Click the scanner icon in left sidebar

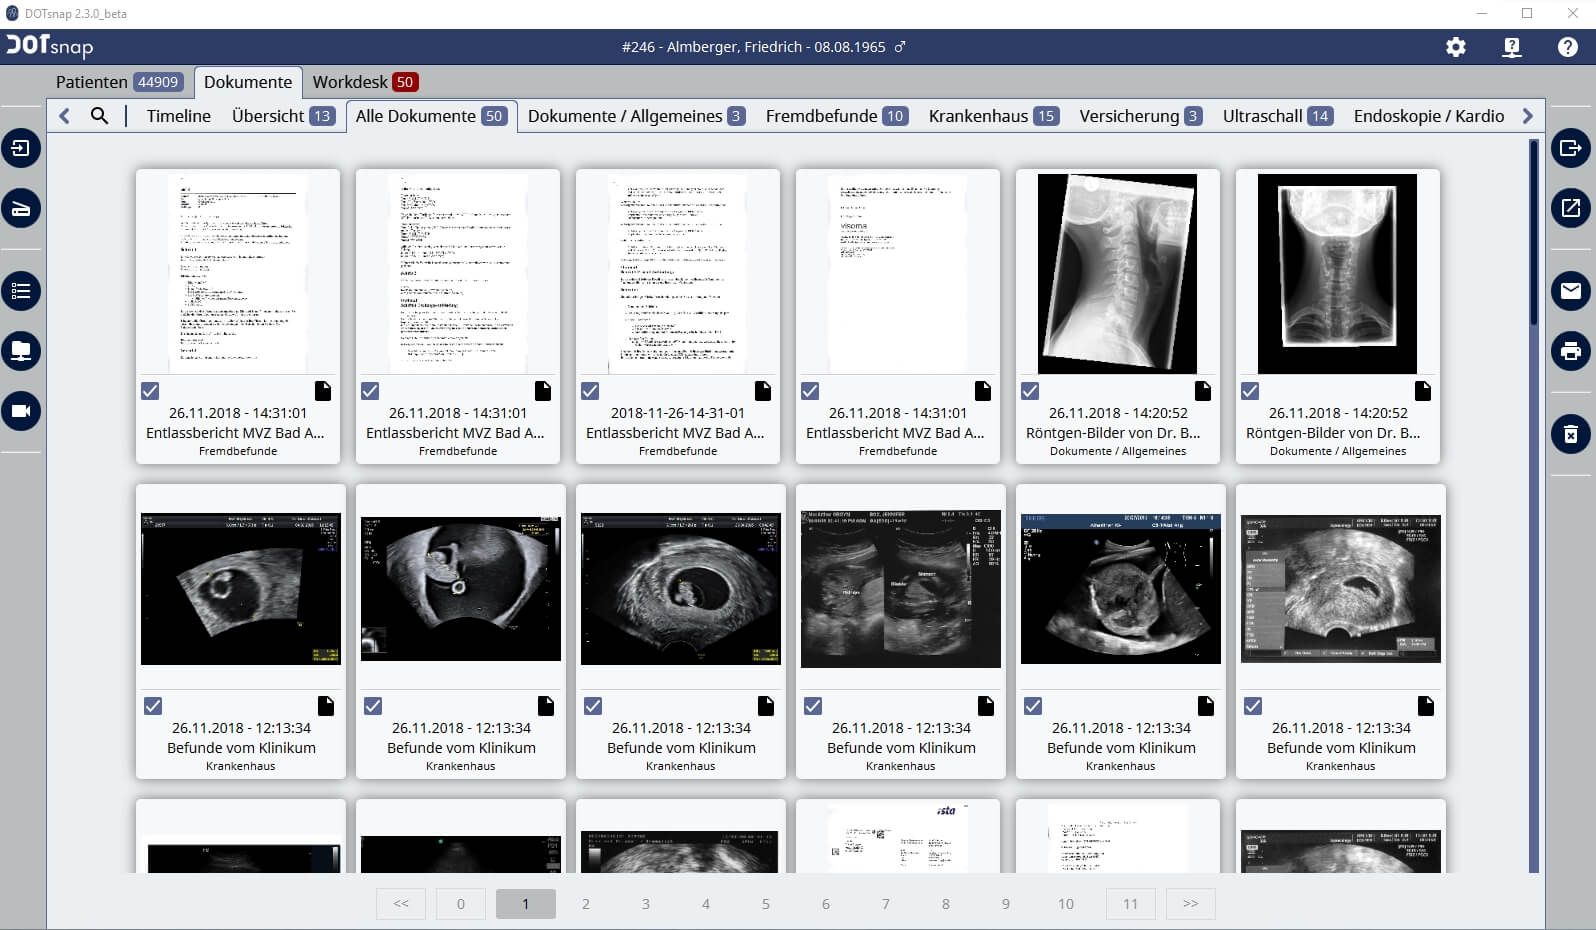[x=21, y=209]
